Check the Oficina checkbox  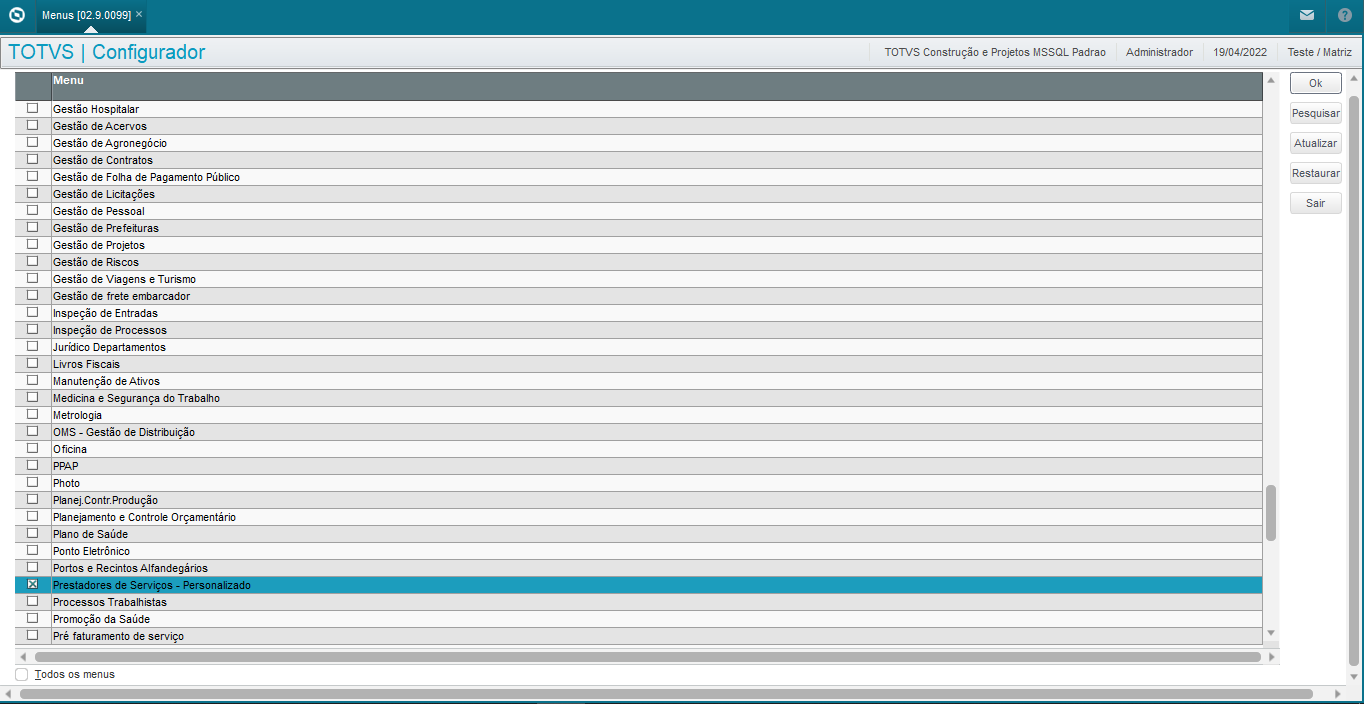pos(32,448)
